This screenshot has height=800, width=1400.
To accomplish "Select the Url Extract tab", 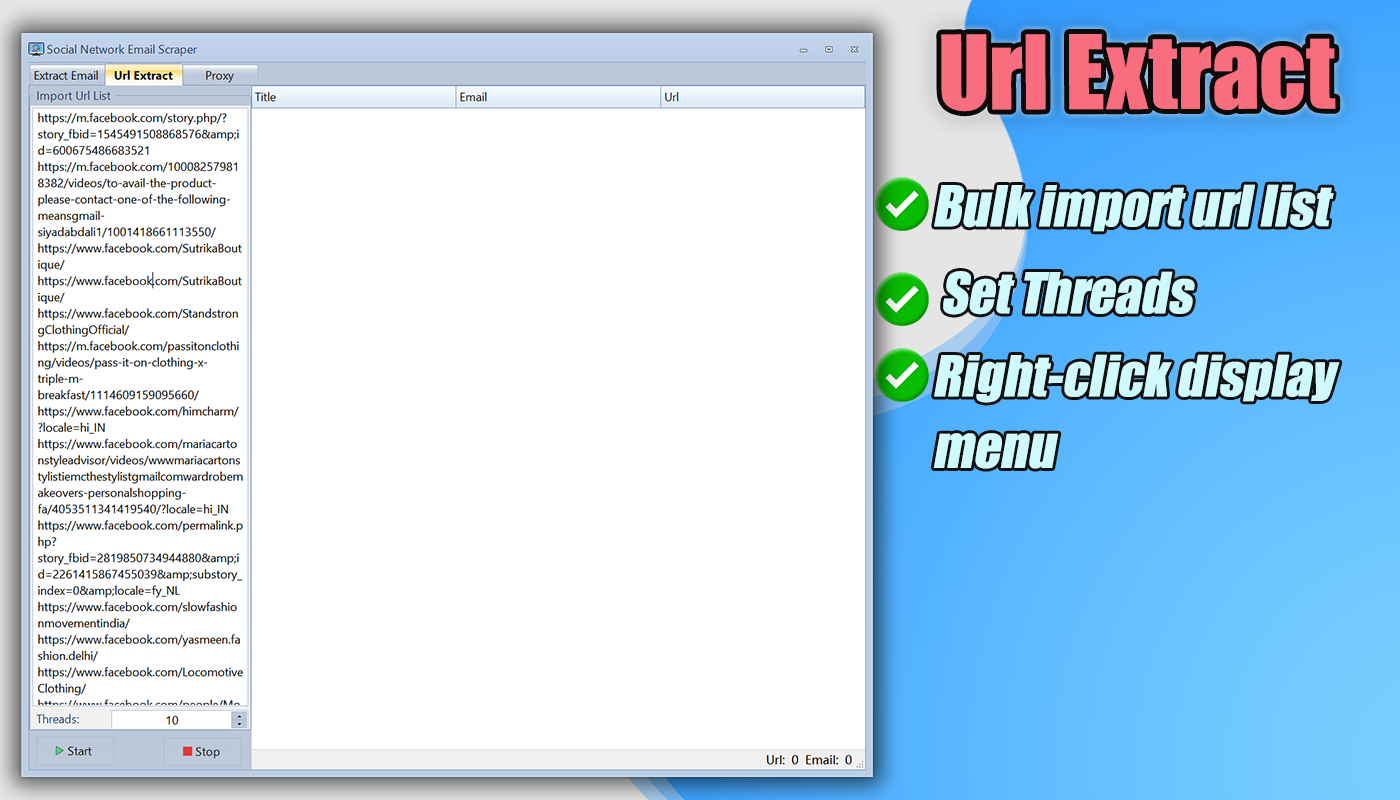I will click(143, 75).
